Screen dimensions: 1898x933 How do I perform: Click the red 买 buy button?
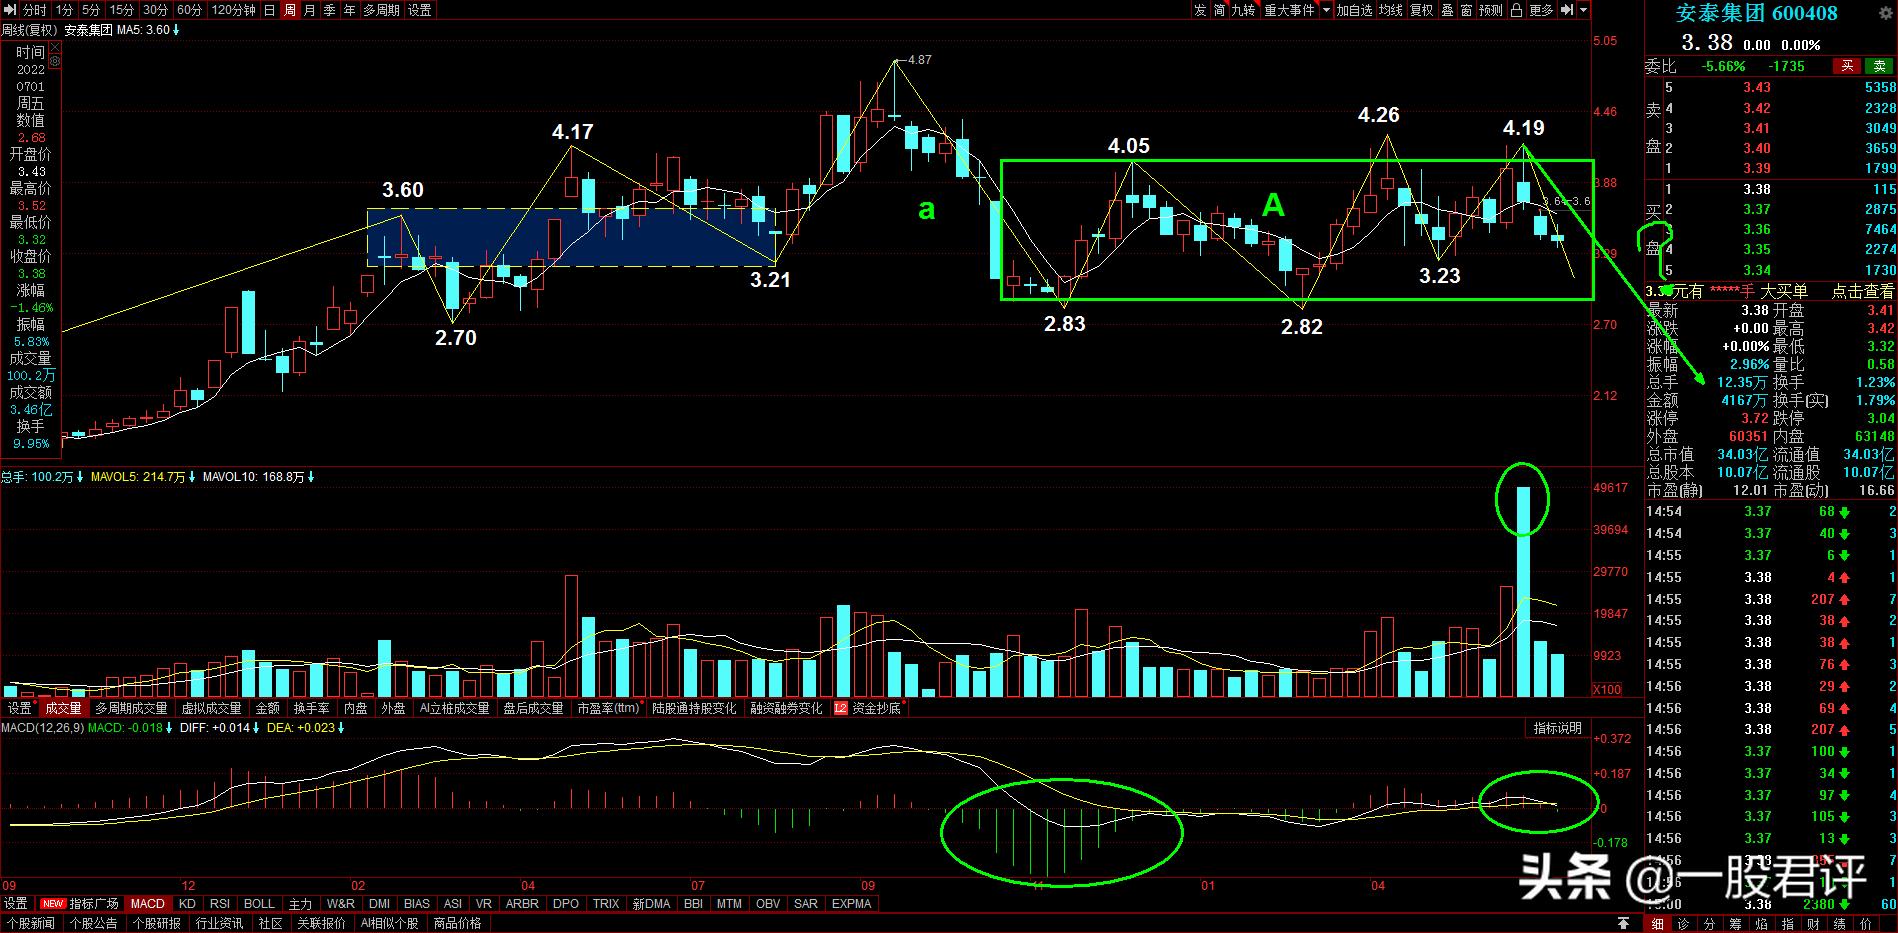coord(1847,66)
